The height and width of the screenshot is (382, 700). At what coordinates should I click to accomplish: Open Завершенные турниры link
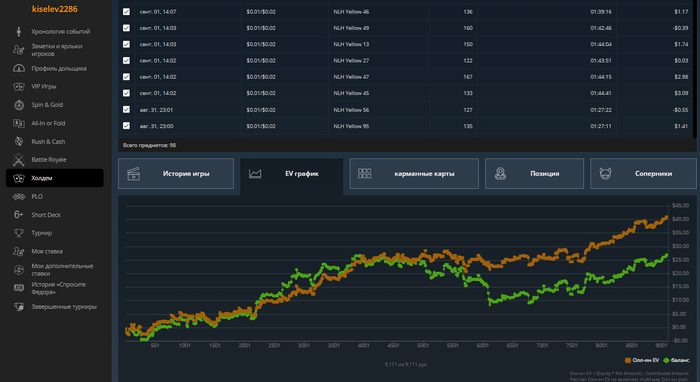click(x=64, y=307)
